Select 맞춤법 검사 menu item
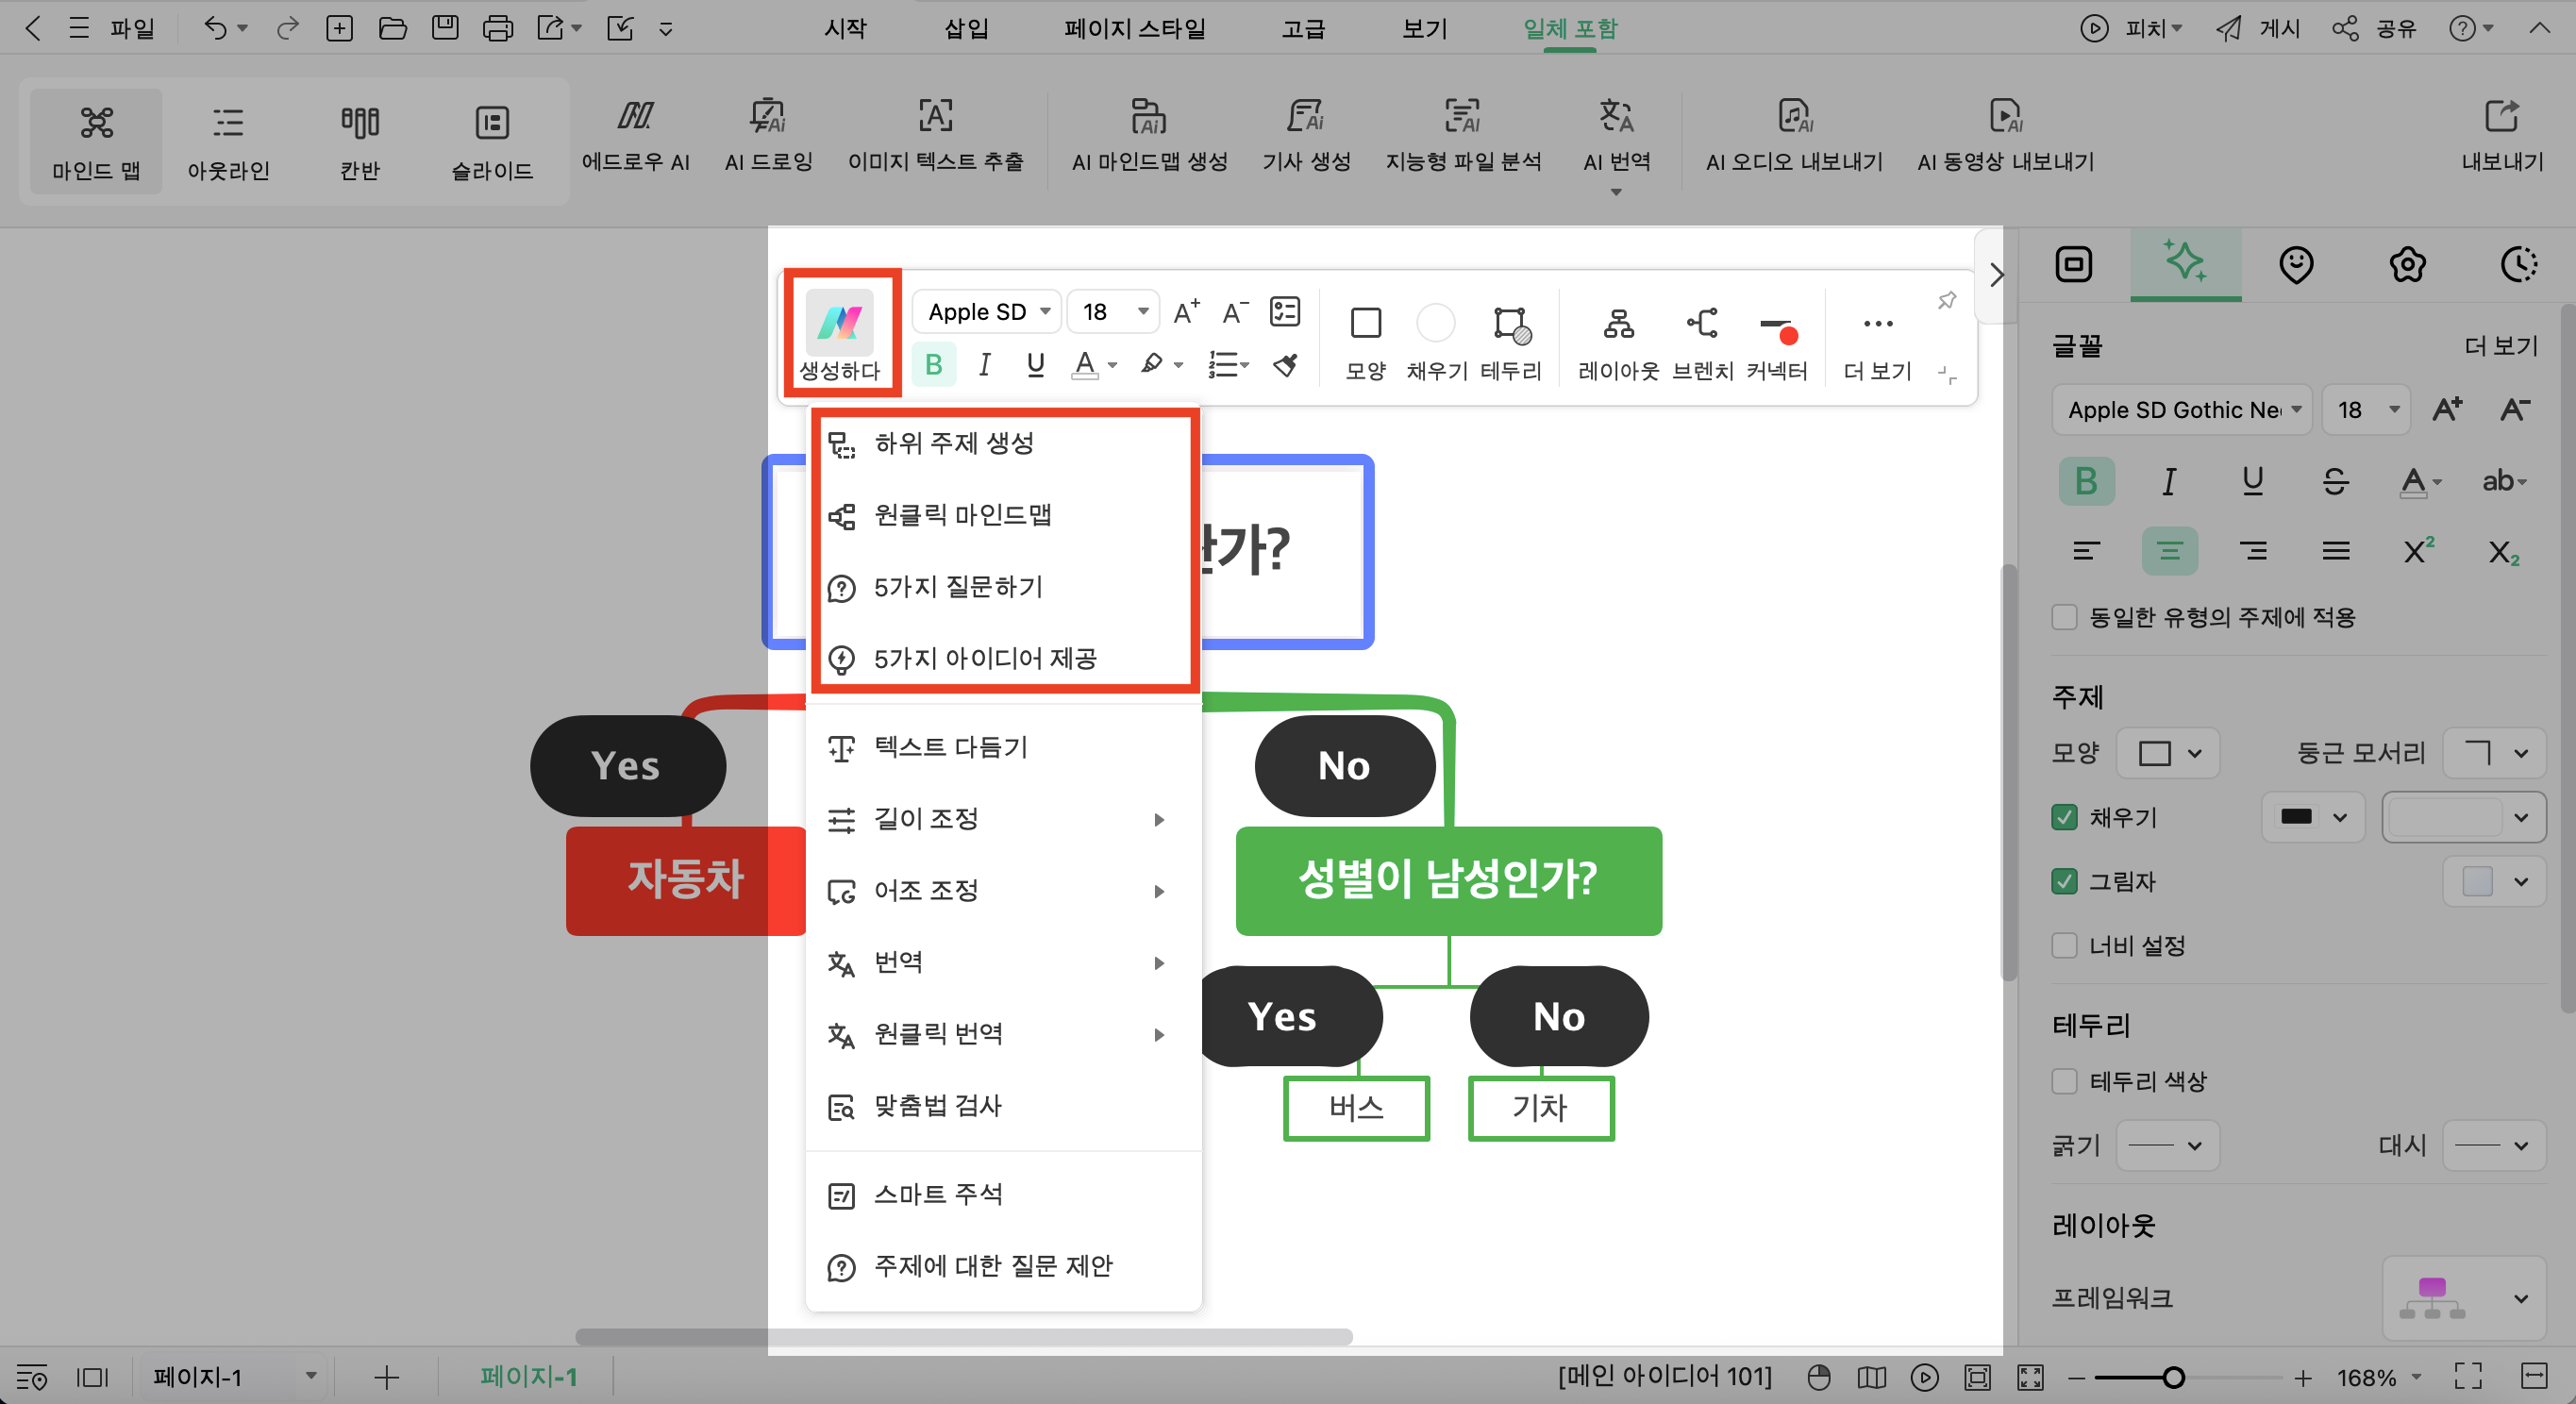This screenshot has height=1404, width=2576. [1003, 1105]
